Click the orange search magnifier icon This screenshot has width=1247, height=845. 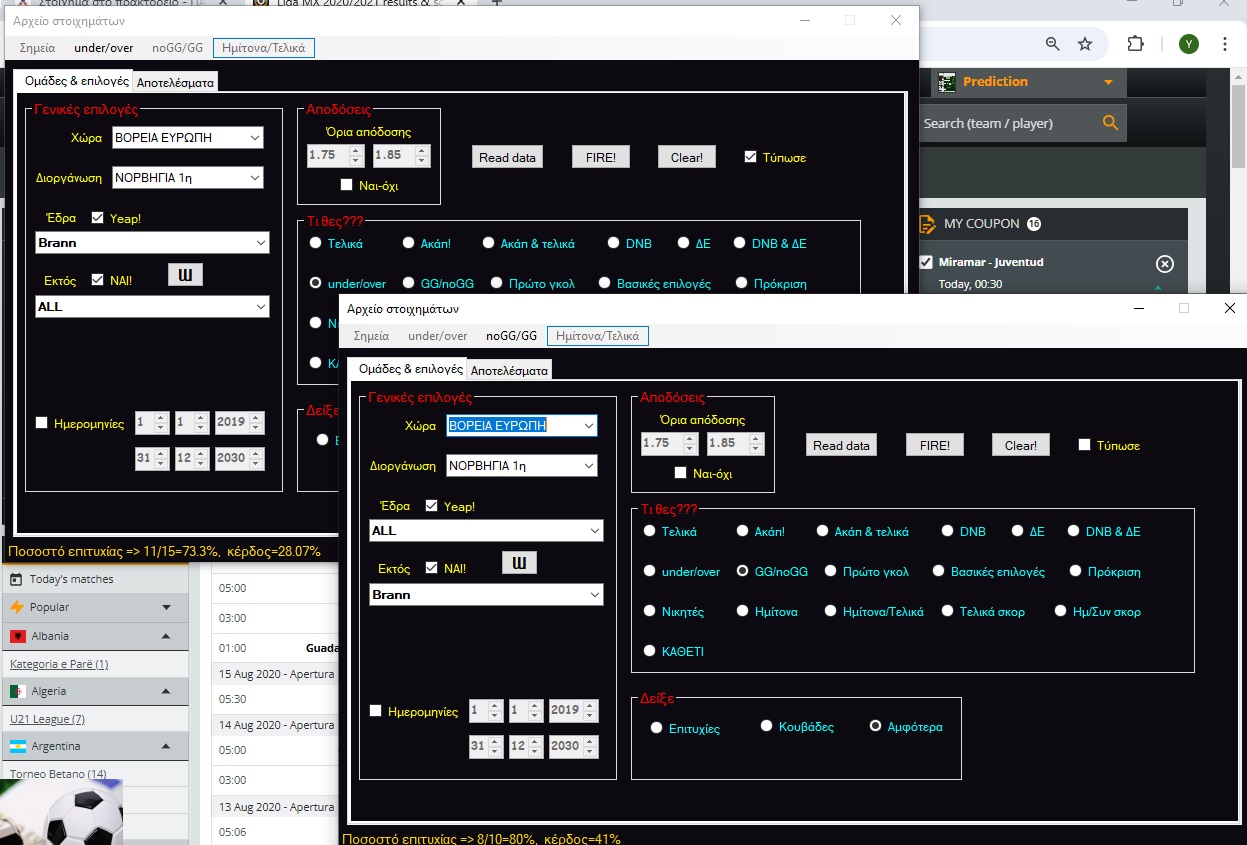(x=1110, y=123)
